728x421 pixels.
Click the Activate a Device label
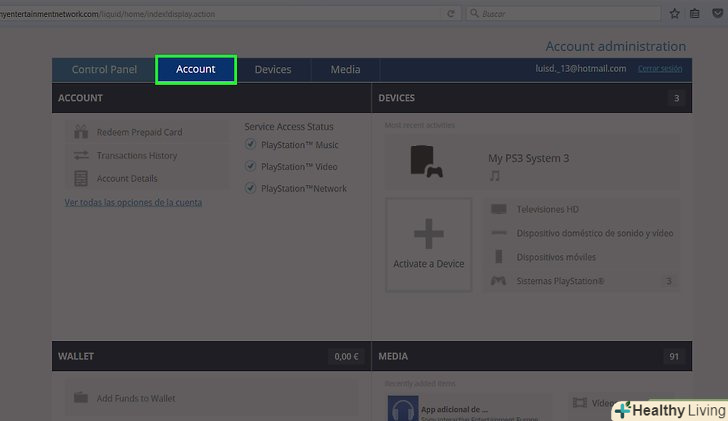pyautogui.click(x=429, y=264)
